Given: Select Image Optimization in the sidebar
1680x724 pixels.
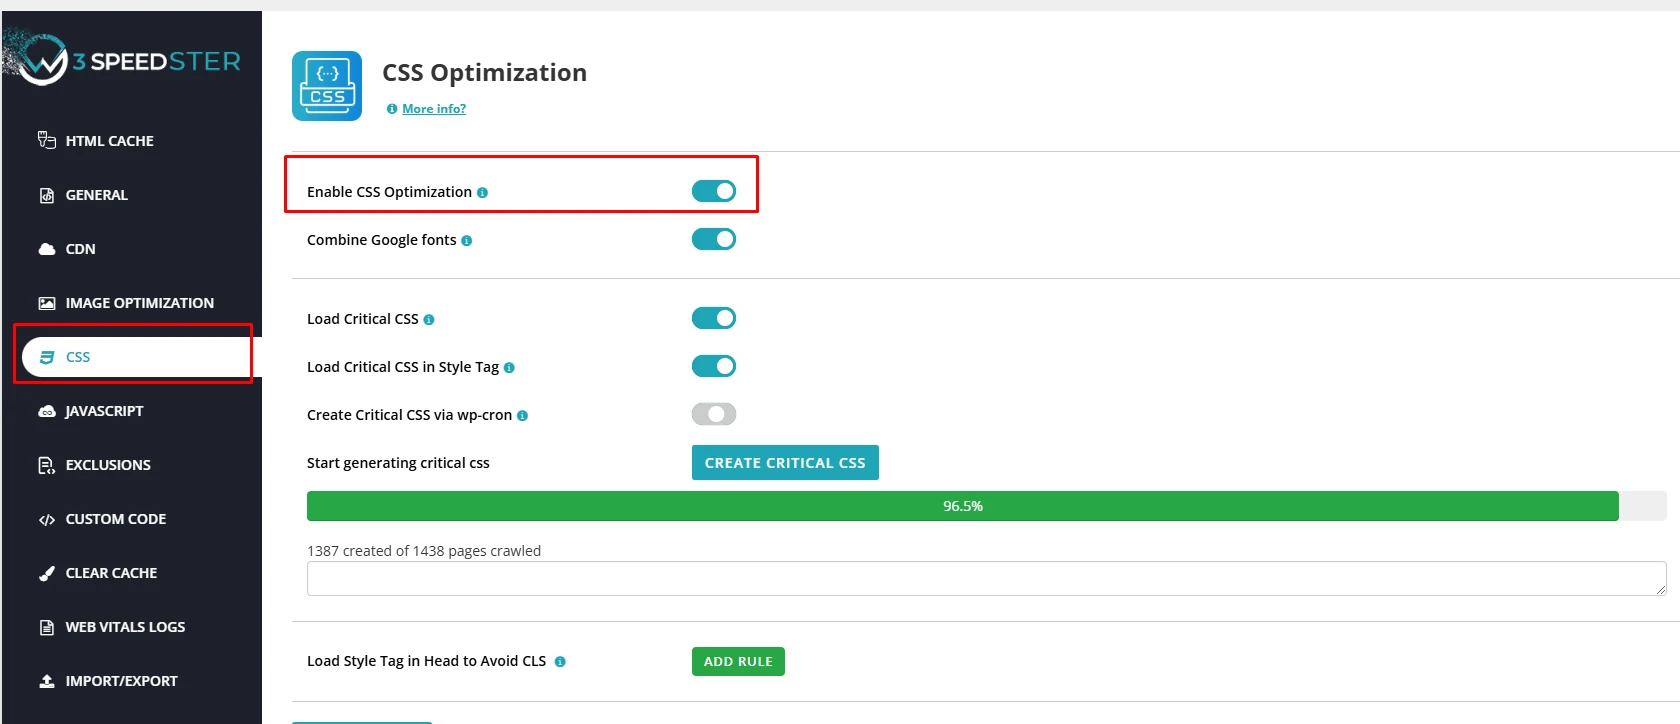Looking at the screenshot, I should click(x=140, y=303).
